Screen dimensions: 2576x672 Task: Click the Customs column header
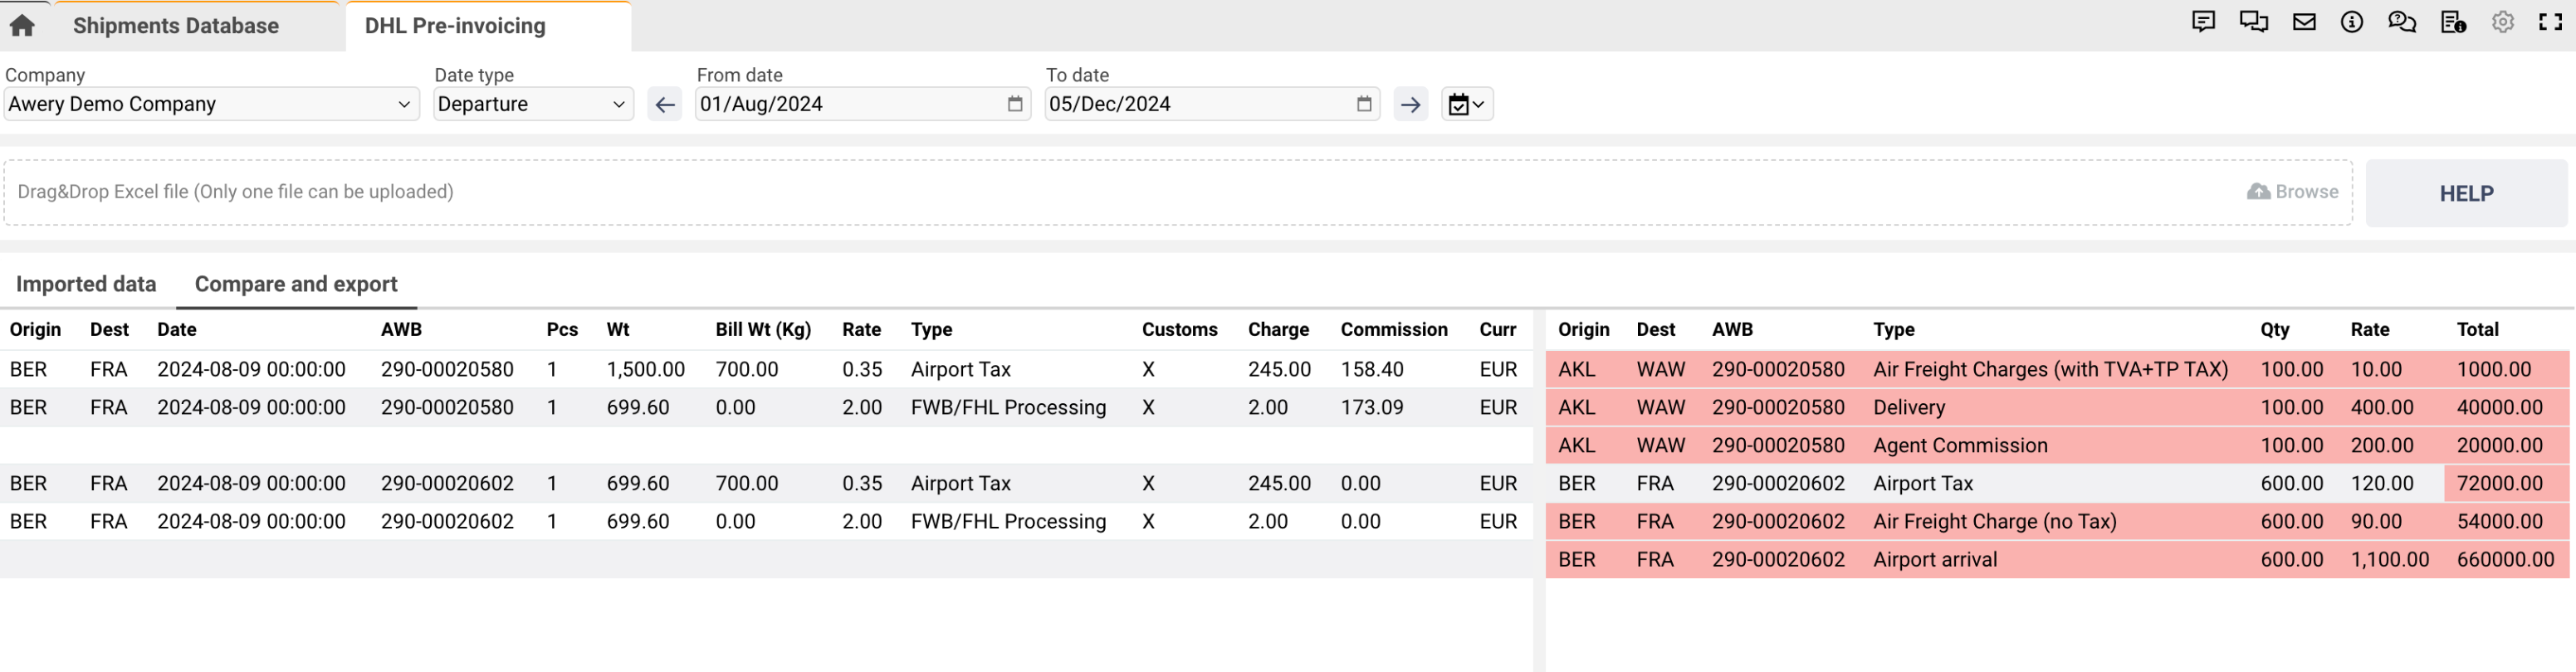tap(1179, 329)
